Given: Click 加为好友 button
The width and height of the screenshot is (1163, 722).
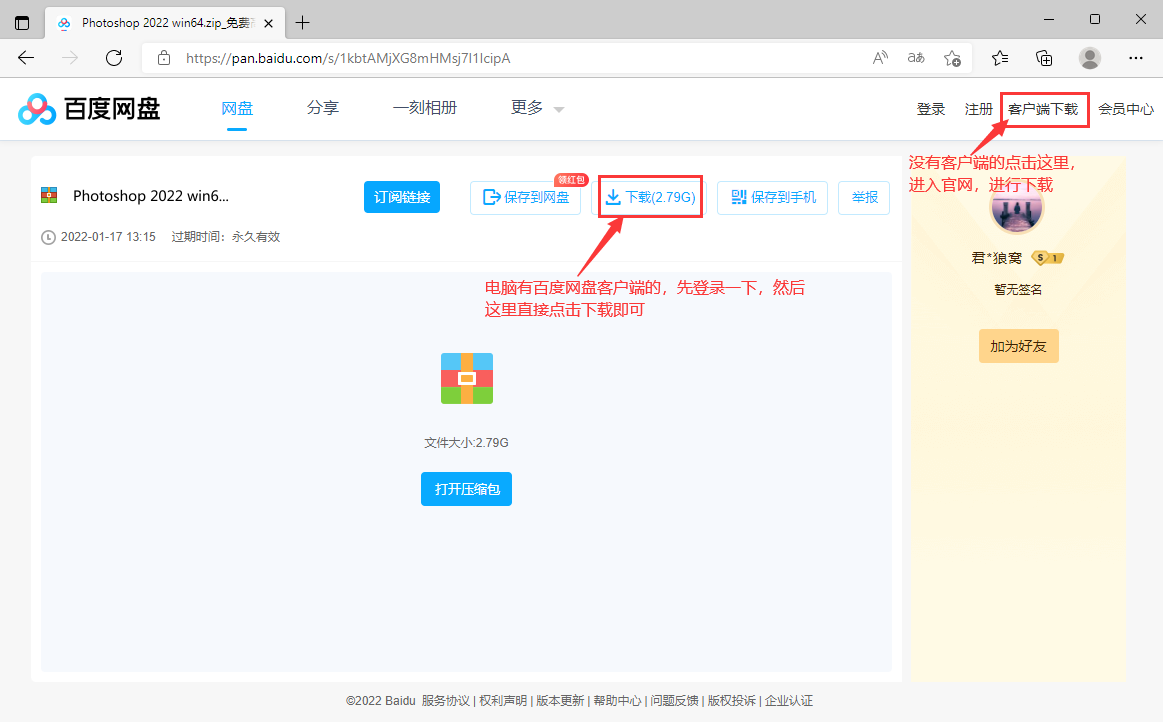Looking at the screenshot, I should 1018,347.
